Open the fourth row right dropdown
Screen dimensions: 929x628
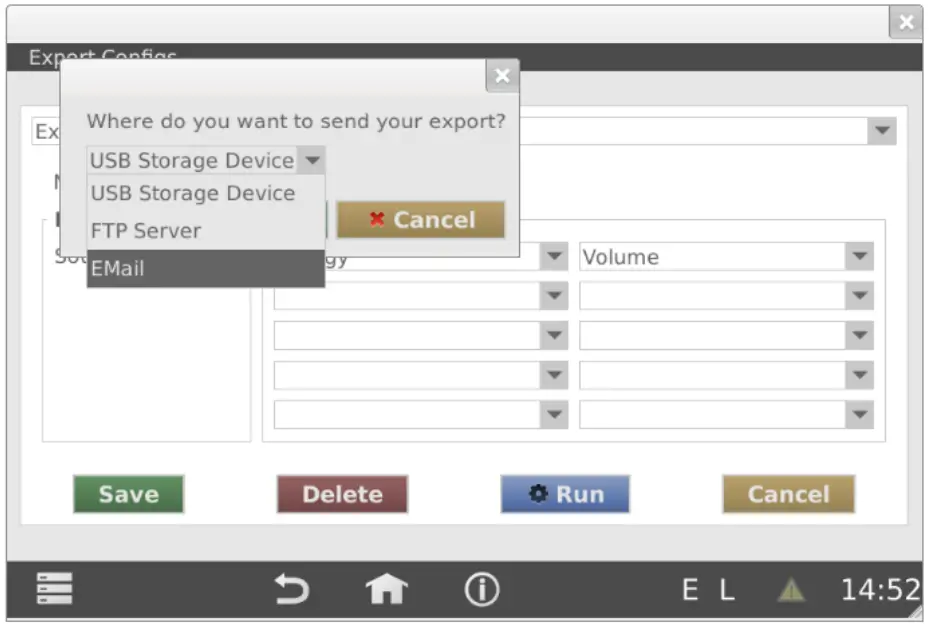pyautogui.click(x=726, y=375)
